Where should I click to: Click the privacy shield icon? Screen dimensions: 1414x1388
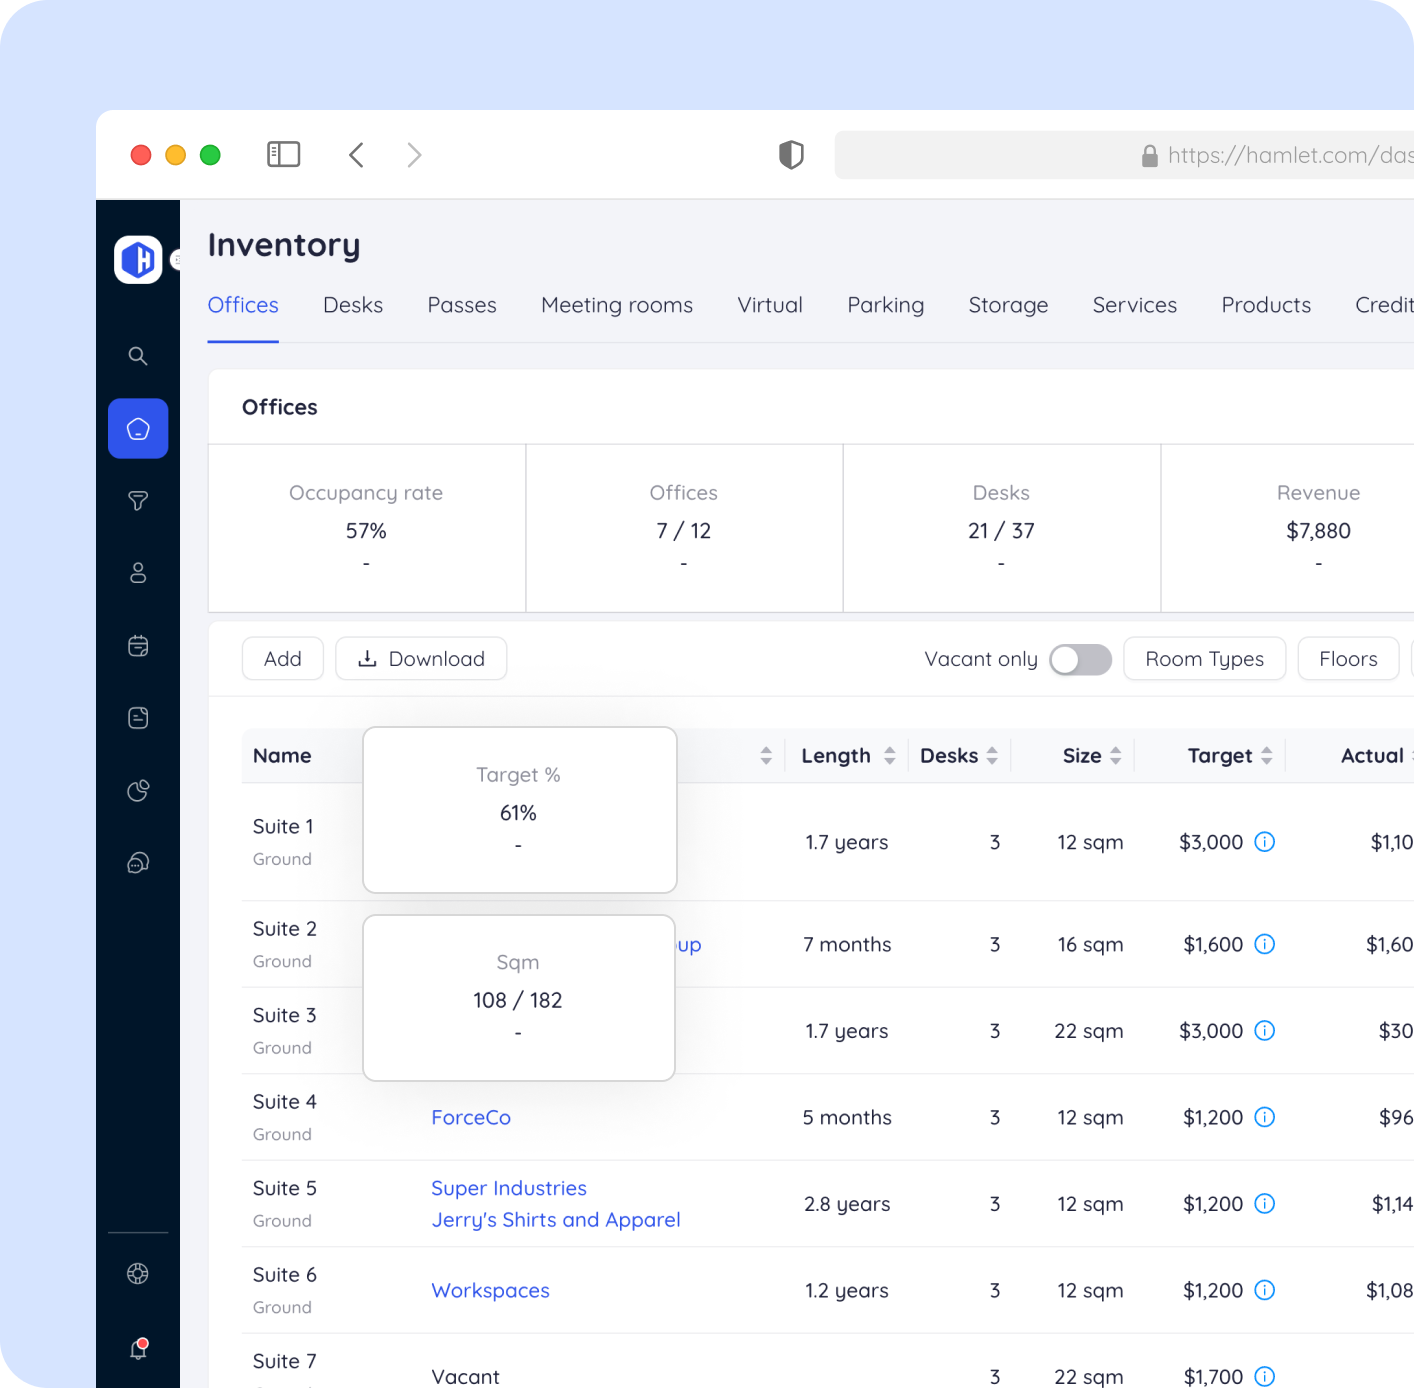[791, 155]
